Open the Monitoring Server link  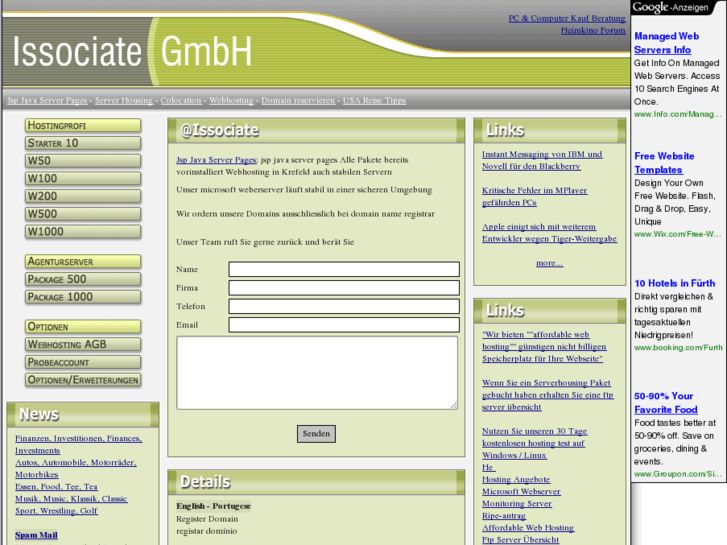(517, 503)
